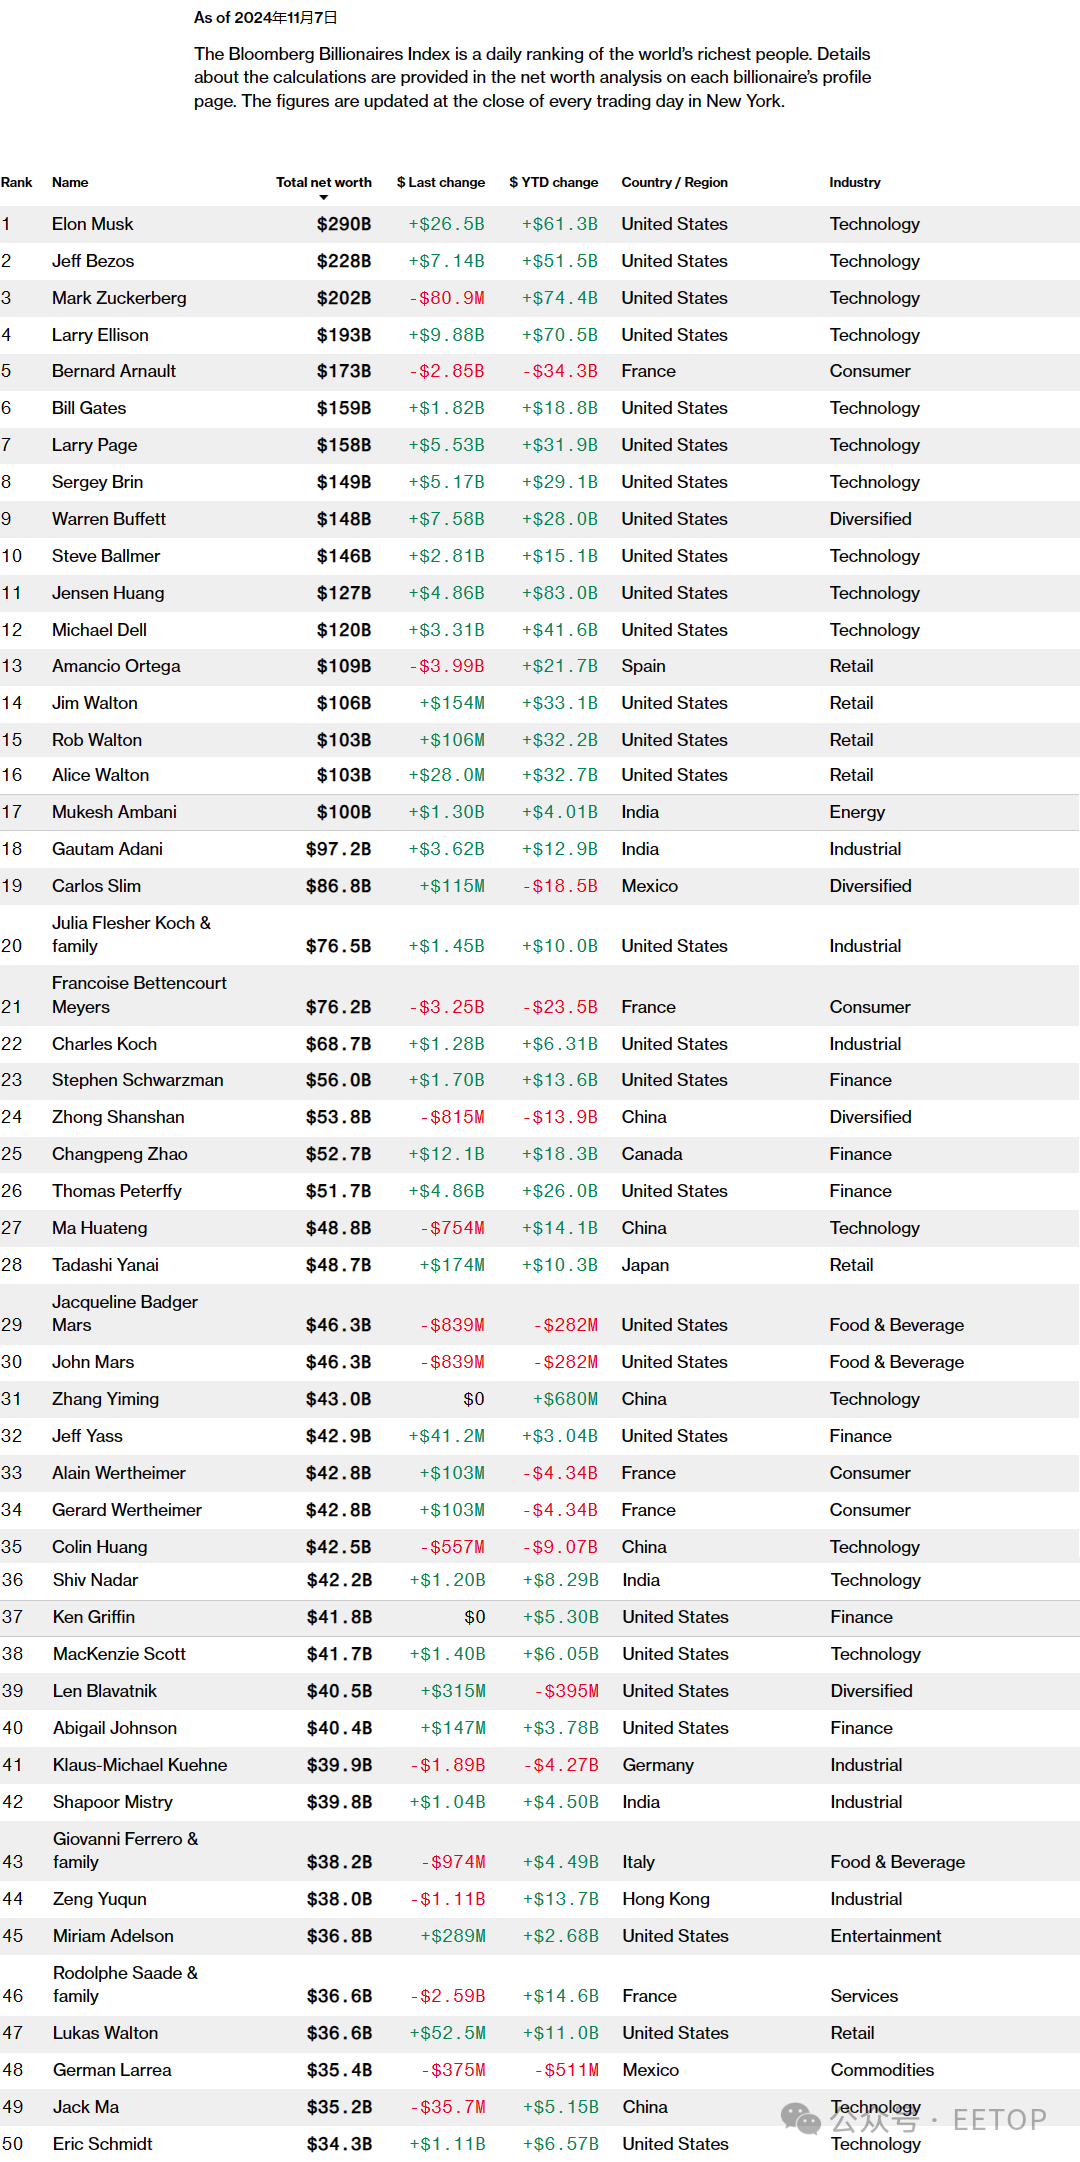
Task: Open Stephen Schwarzman's profile
Action: point(138,1080)
